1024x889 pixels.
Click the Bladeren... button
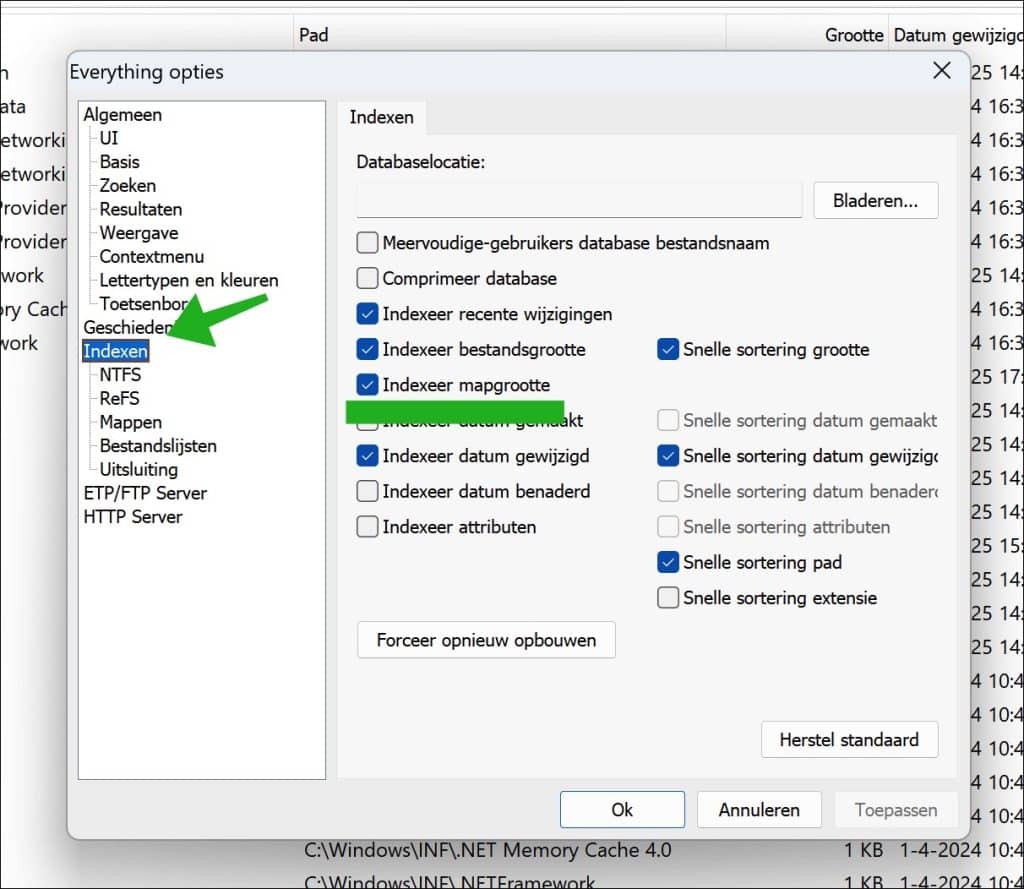[875, 200]
